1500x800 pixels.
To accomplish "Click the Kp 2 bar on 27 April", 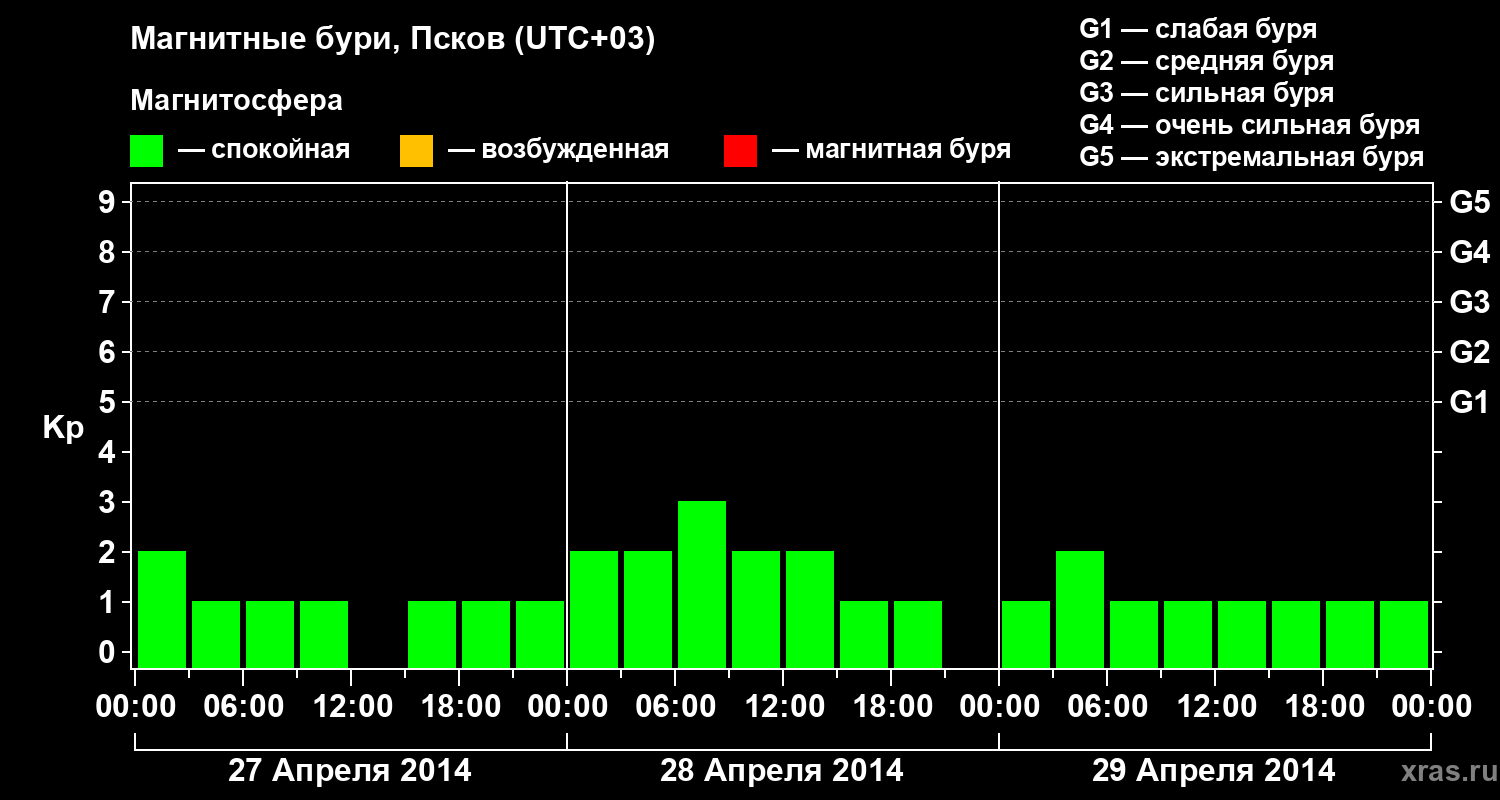I will pos(162,609).
